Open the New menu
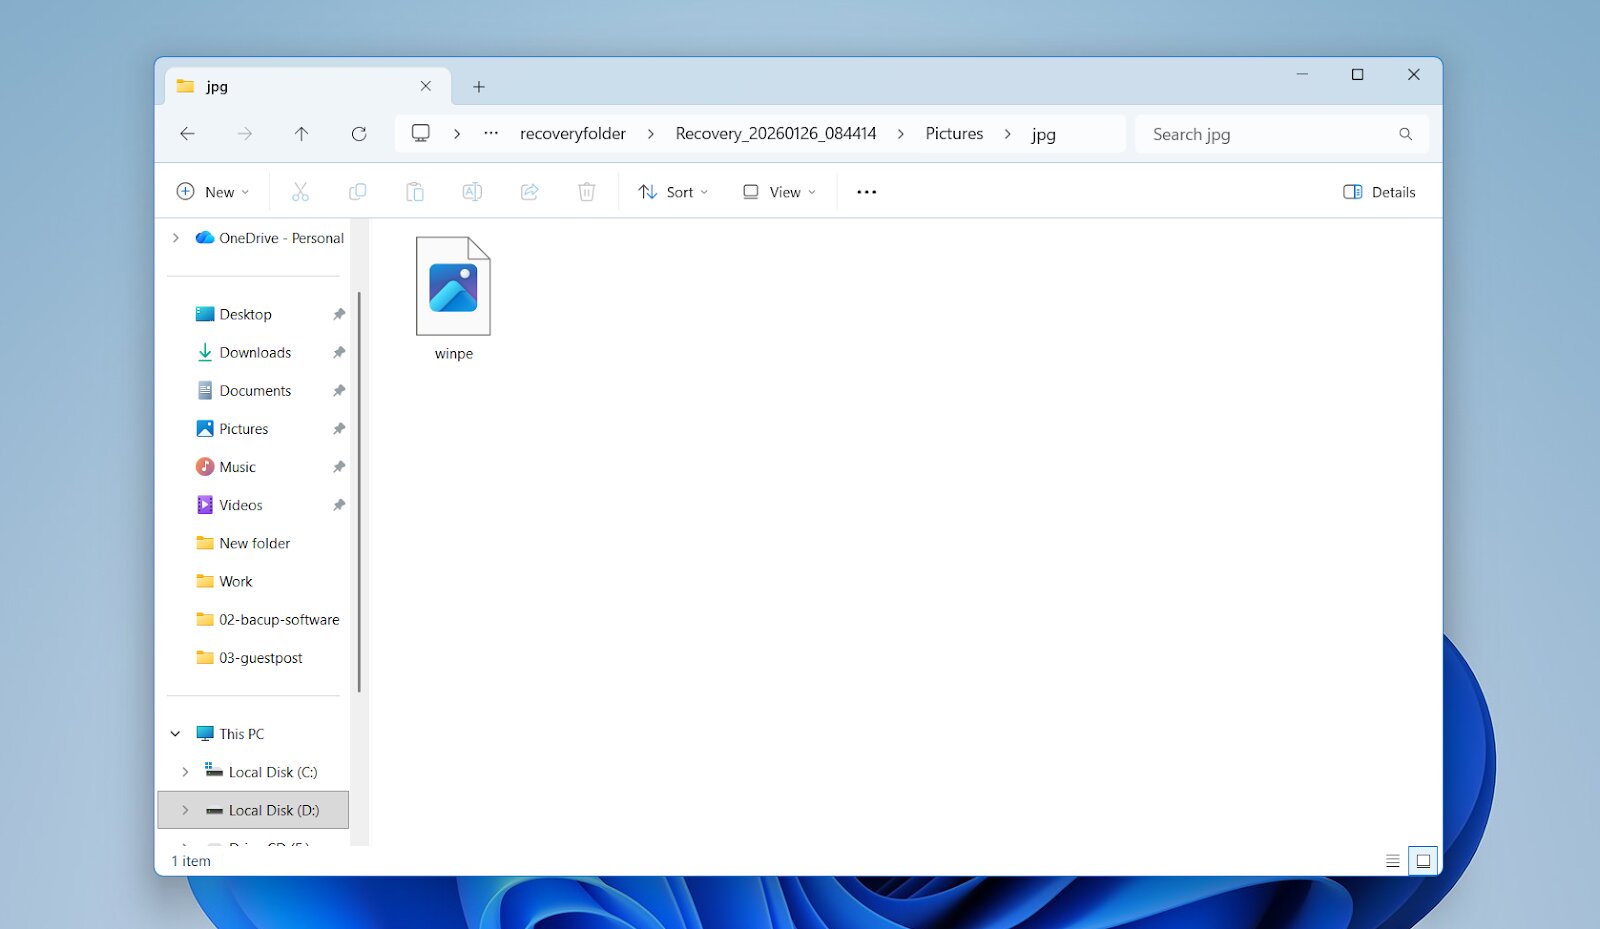The height and width of the screenshot is (929, 1600). coord(213,191)
